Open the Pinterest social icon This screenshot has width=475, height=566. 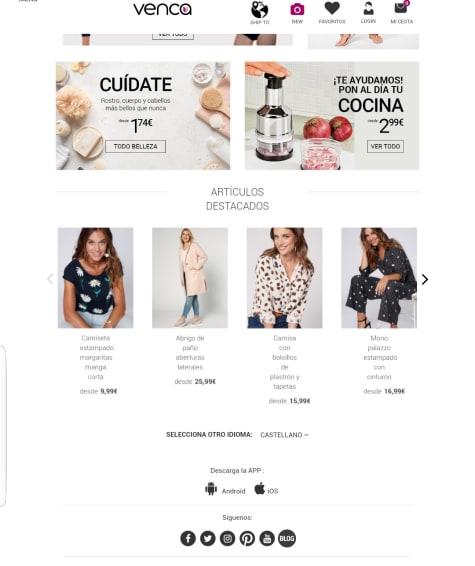tap(247, 538)
